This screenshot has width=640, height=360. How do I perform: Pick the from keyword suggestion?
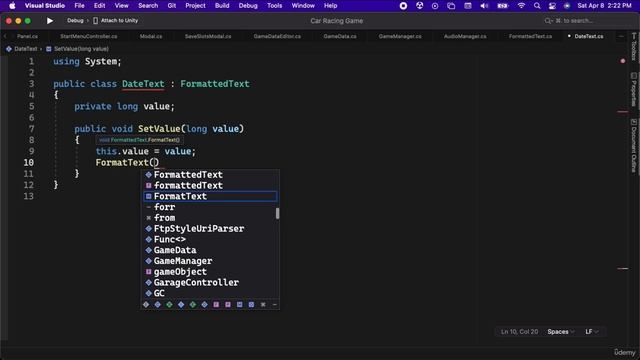point(210,218)
